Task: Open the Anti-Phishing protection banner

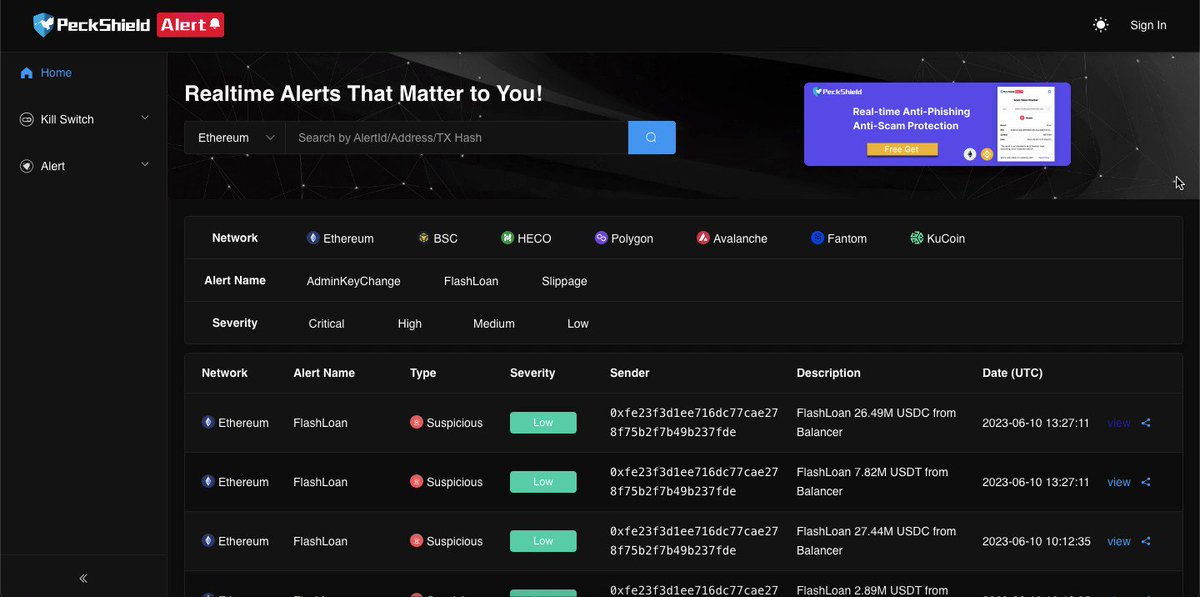Action: [937, 124]
